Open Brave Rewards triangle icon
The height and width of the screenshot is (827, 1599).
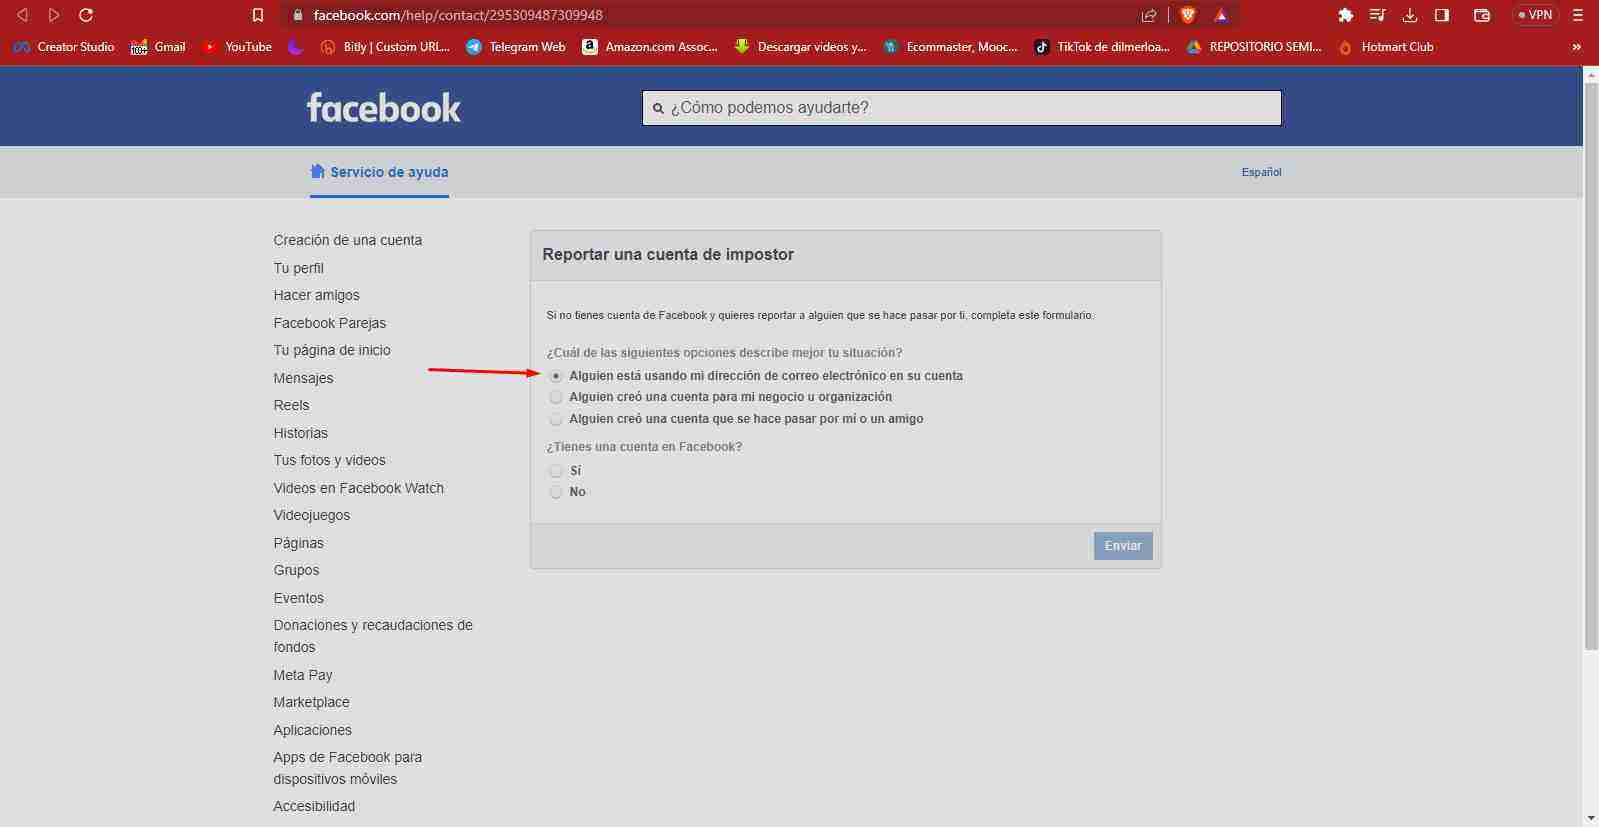point(1221,15)
